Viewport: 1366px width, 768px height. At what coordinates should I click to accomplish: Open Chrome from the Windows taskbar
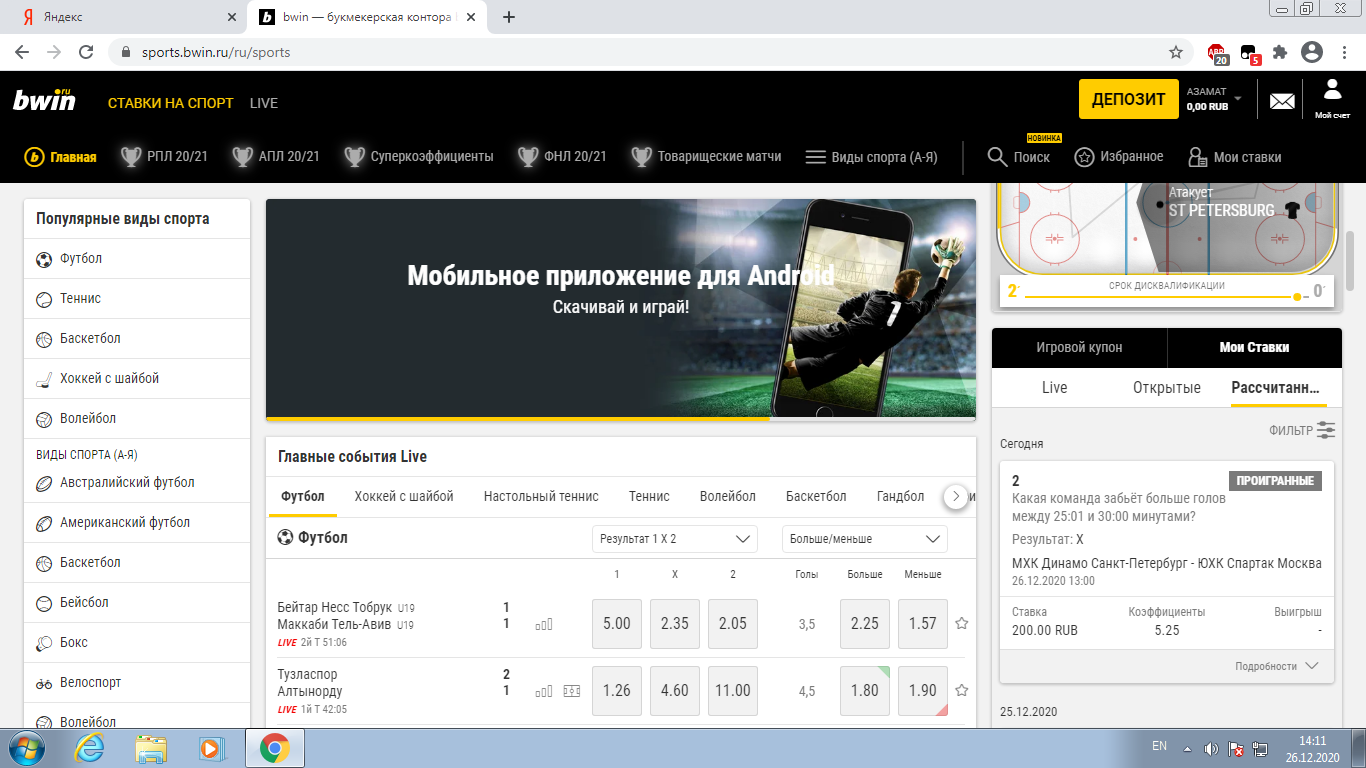tap(275, 747)
